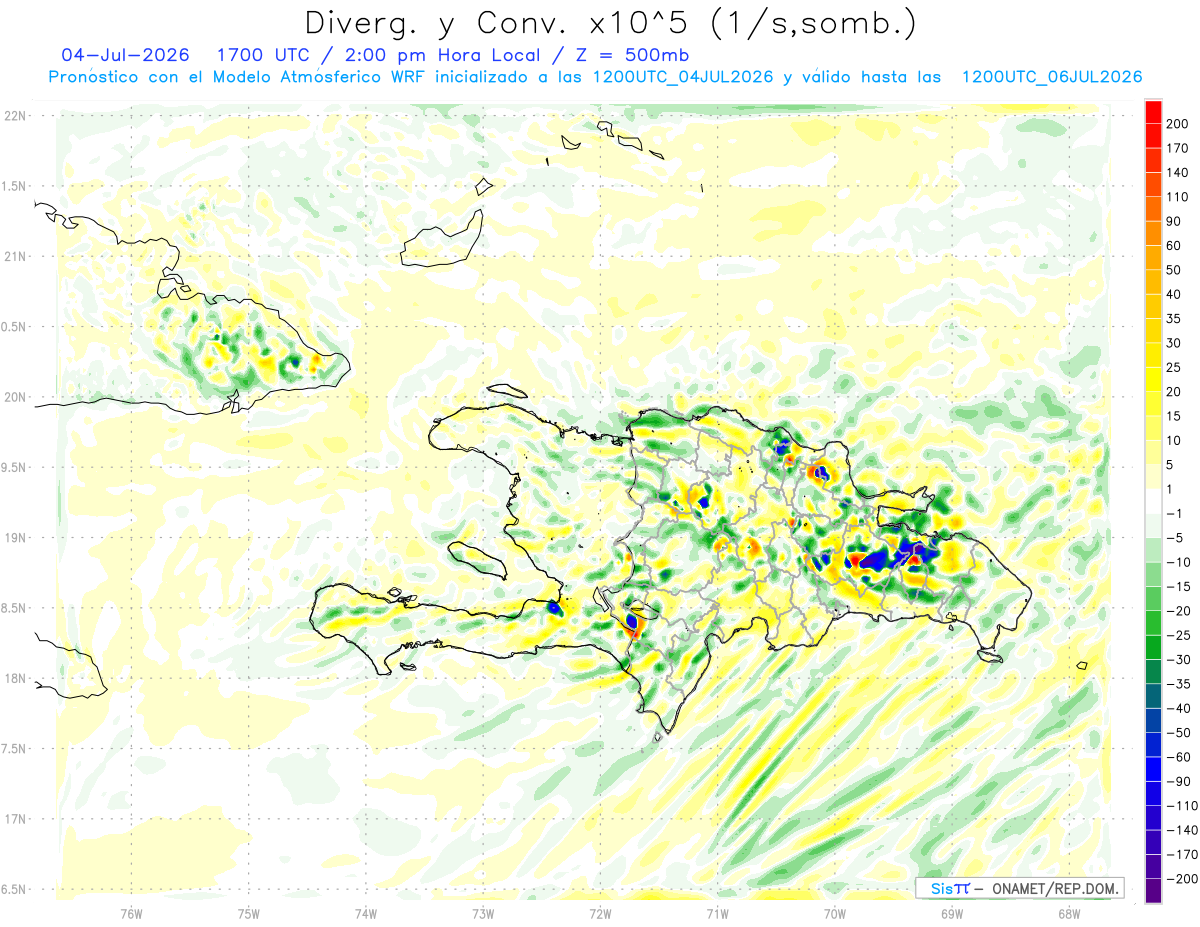Select the "Z = 500mb" level label
The height and width of the screenshot is (927, 1200).
[x=631, y=54]
